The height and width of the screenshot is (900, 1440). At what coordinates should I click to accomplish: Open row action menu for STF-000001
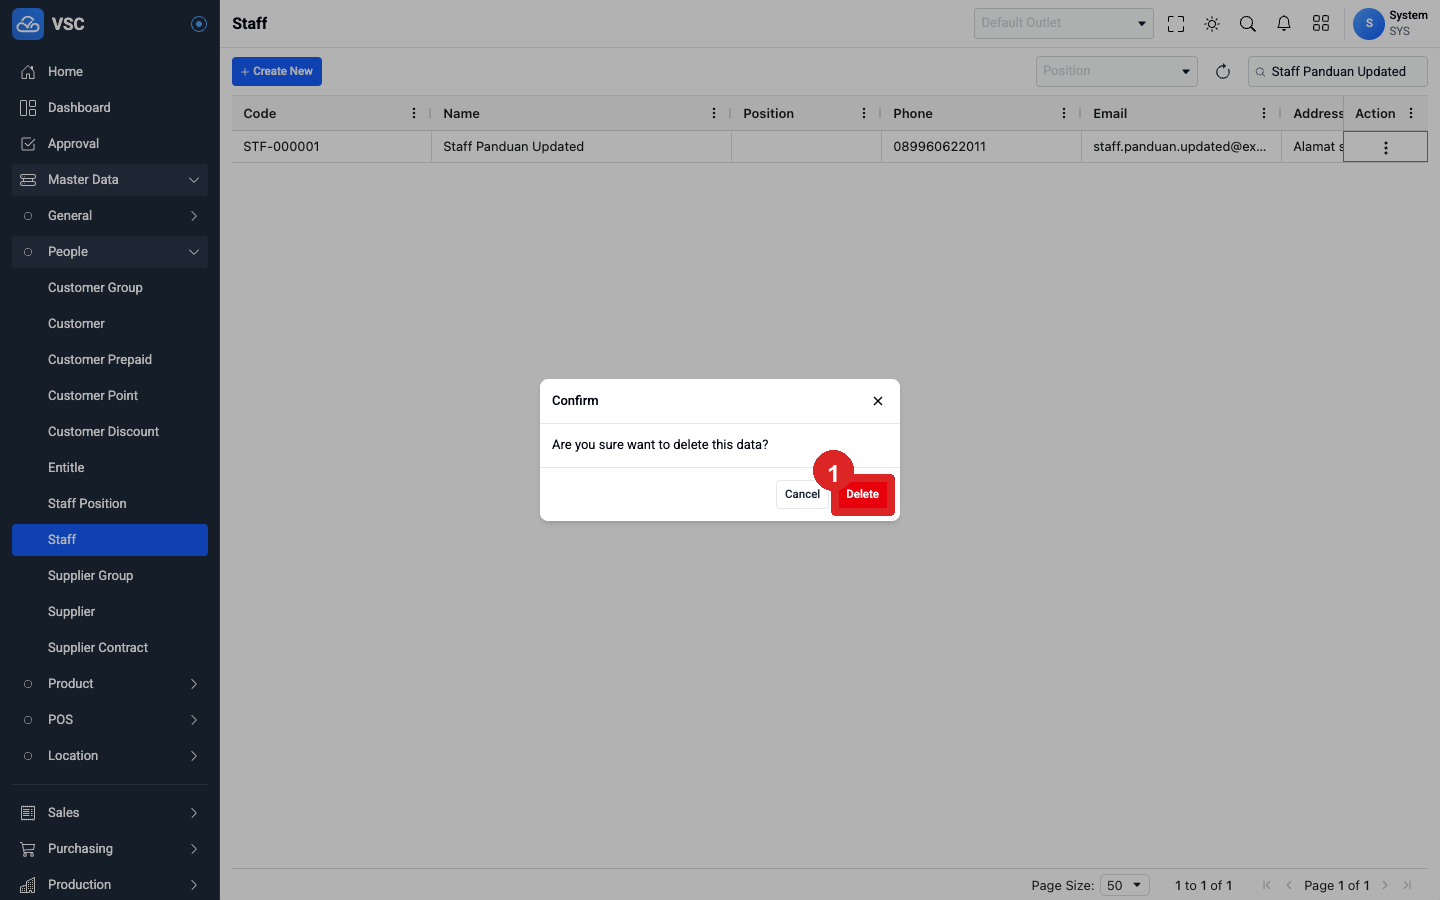[x=1386, y=147]
